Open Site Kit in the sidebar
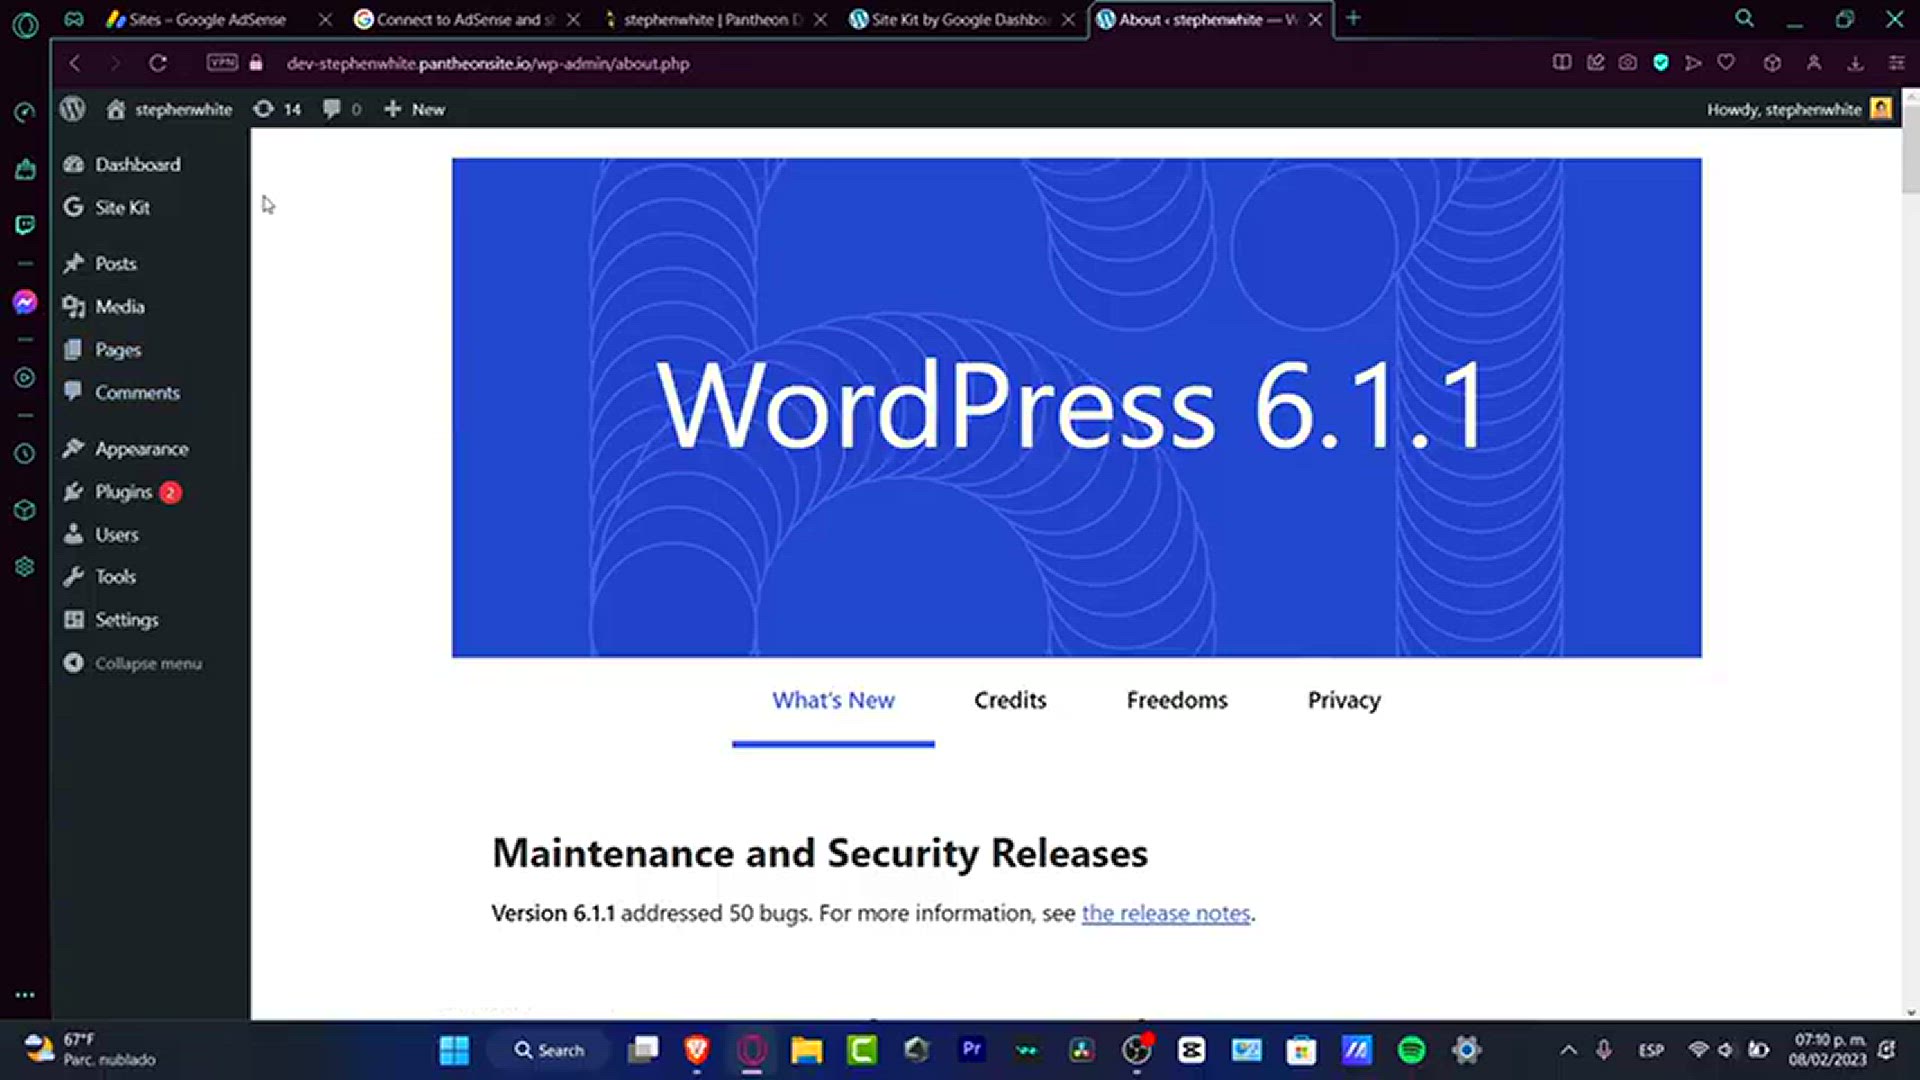This screenshot has width=1920, height=1080. [122, 207]
